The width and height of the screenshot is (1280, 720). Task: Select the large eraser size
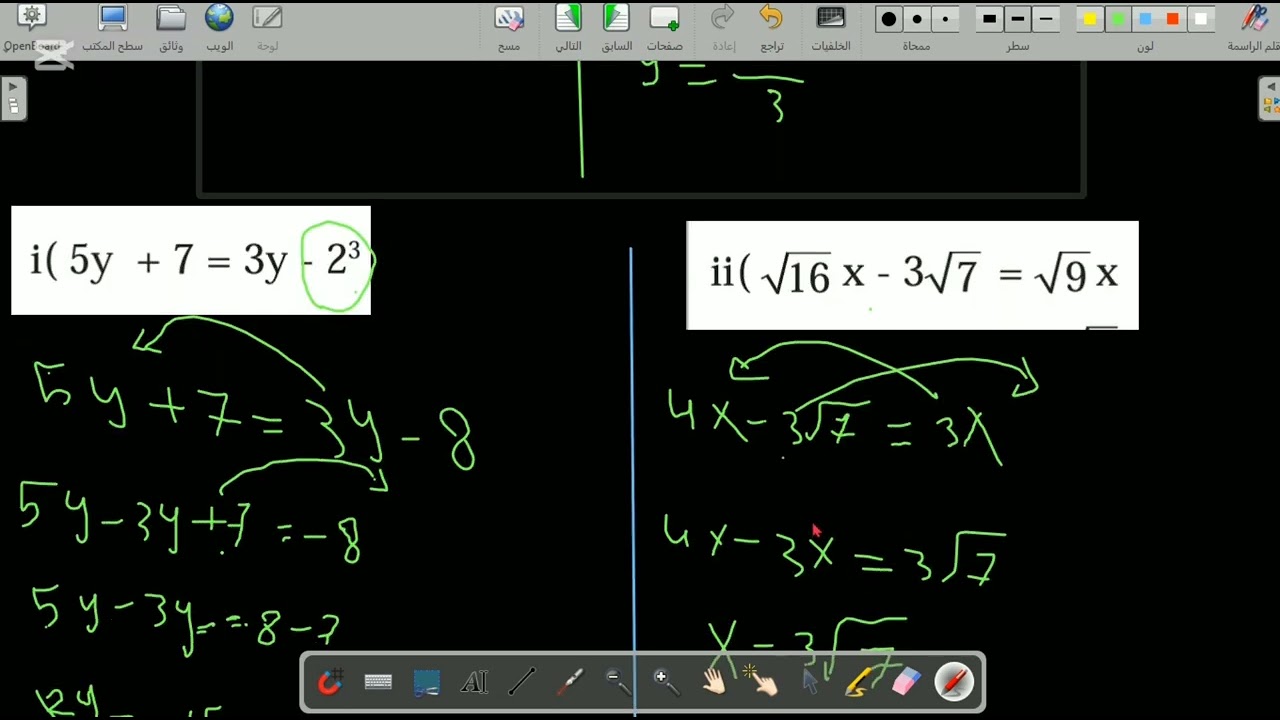click(x=889, y=19)
